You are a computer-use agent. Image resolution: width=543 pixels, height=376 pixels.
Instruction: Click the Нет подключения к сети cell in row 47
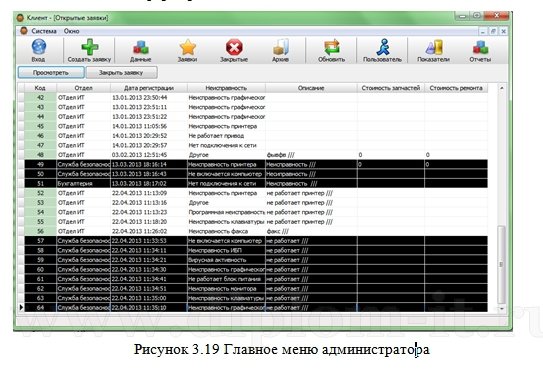[x=226, y=145]
